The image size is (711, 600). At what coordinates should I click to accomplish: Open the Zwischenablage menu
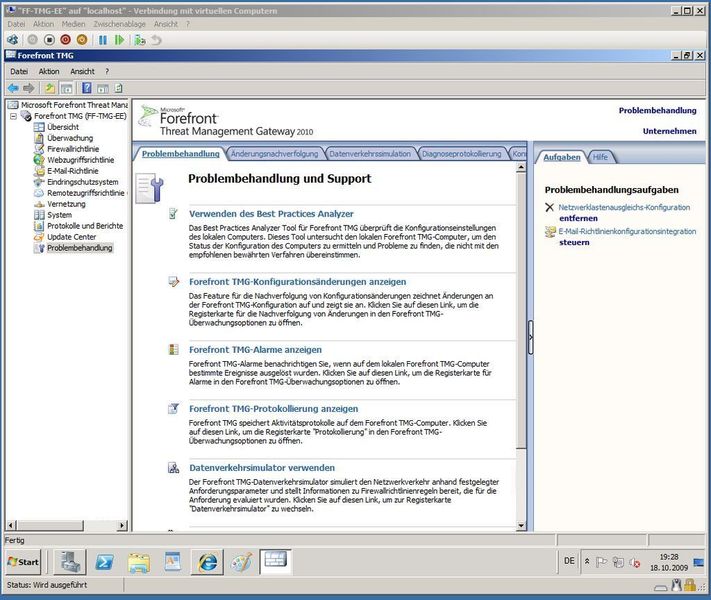click(x=120, y=24)
